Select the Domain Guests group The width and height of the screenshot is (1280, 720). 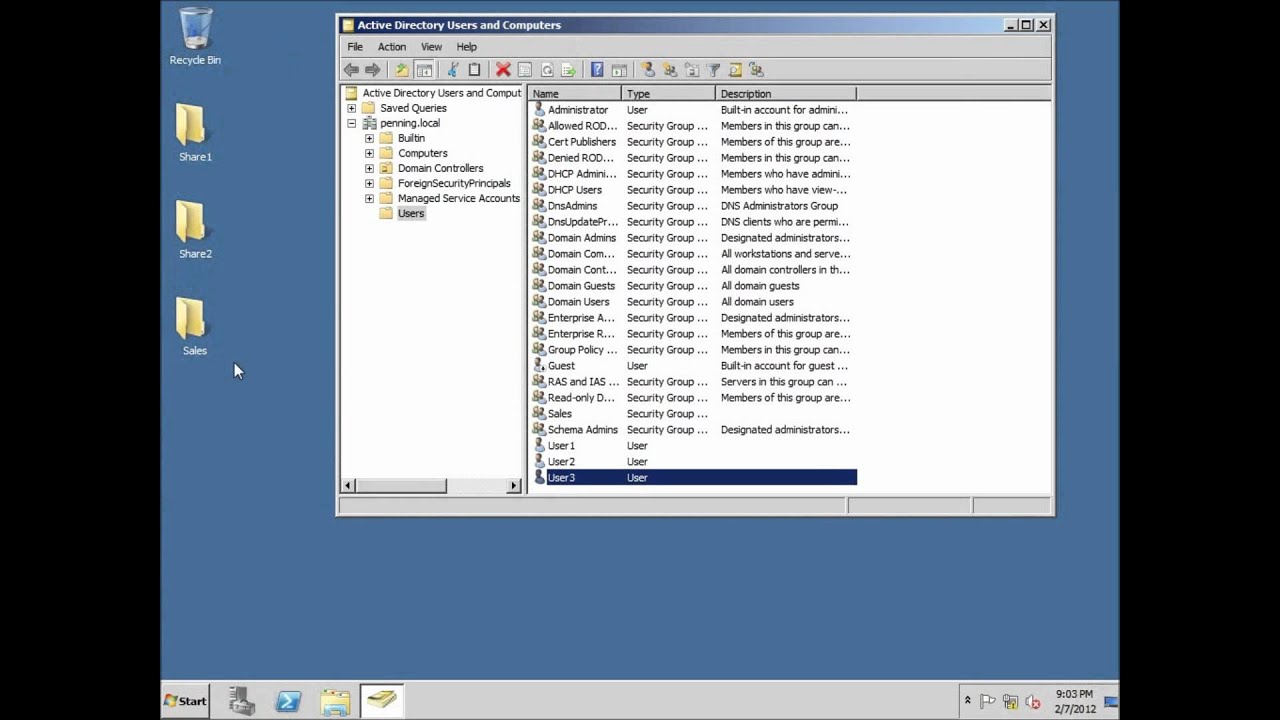(693, 286)
